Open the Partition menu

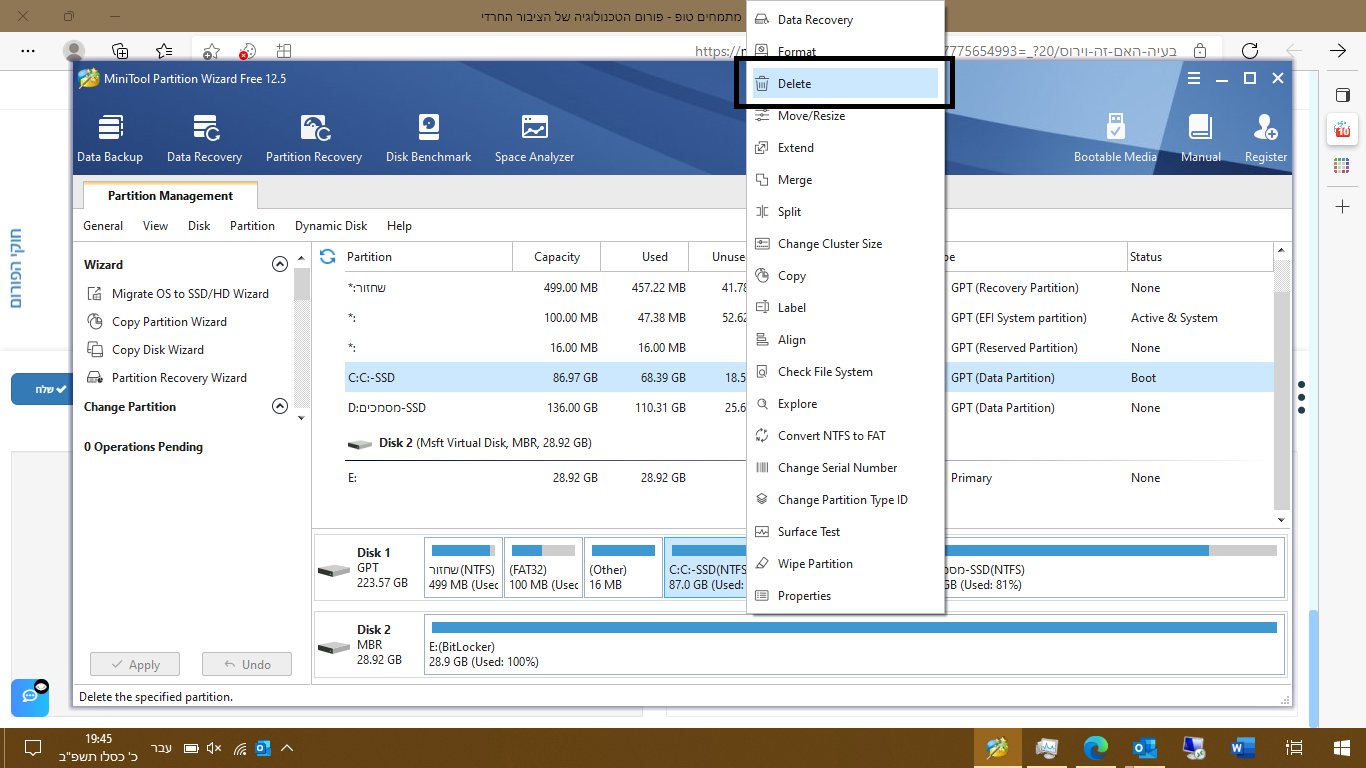252,226
